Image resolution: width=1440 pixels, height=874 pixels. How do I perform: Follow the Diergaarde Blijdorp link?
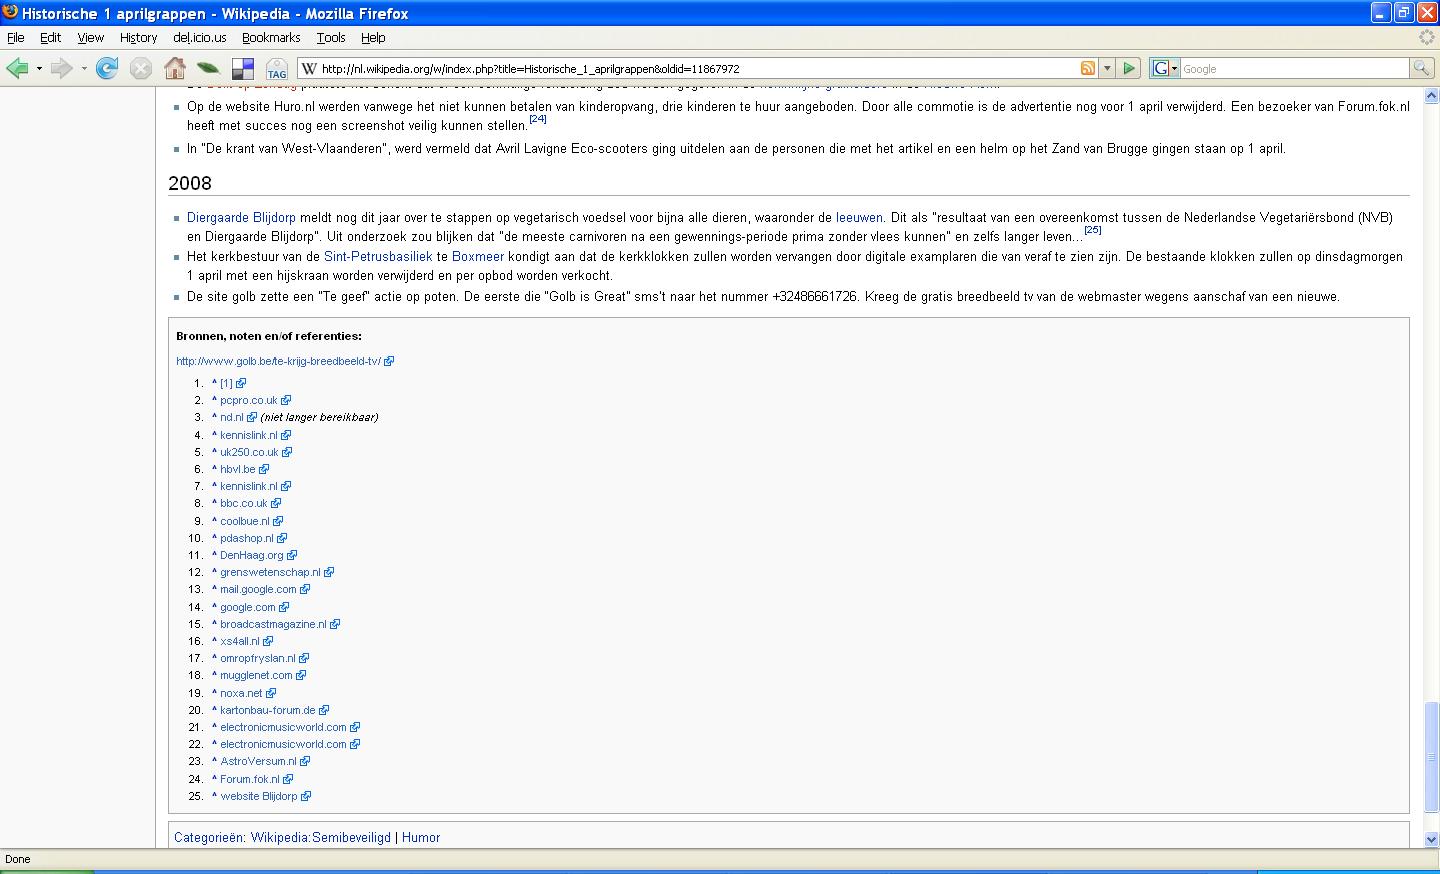tap(241, 217)
